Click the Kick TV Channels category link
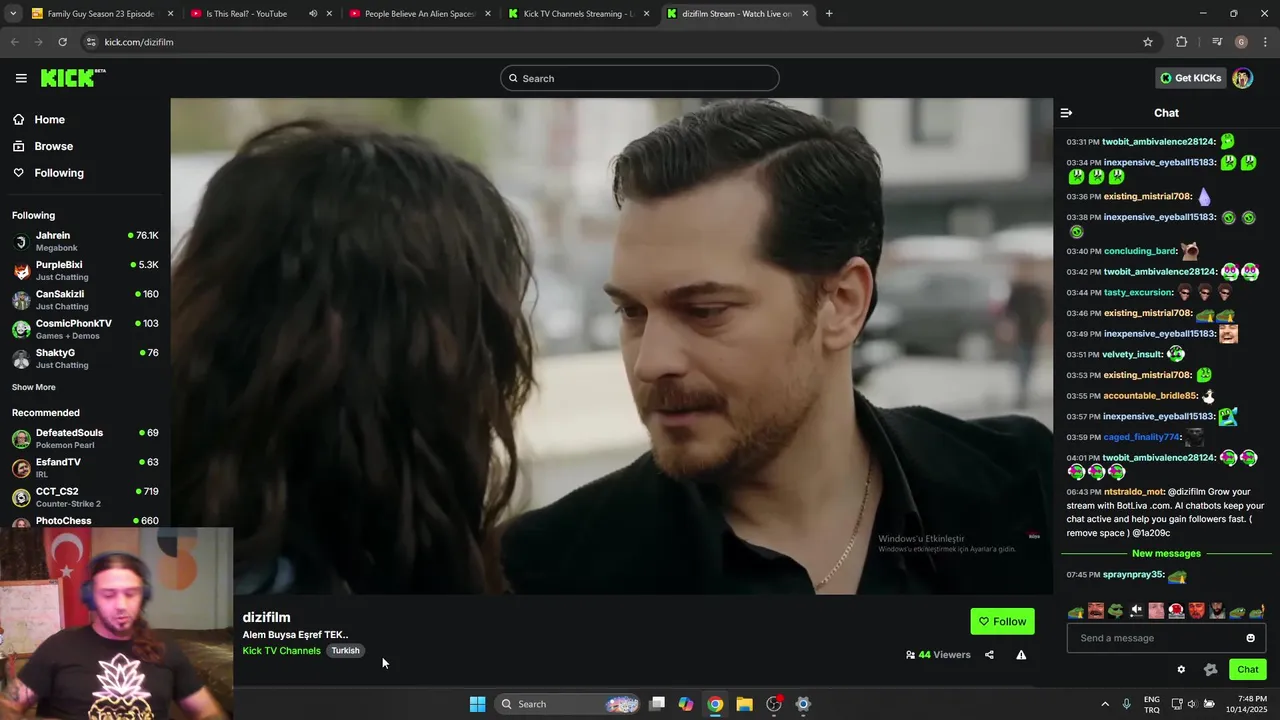 point(281,651)
